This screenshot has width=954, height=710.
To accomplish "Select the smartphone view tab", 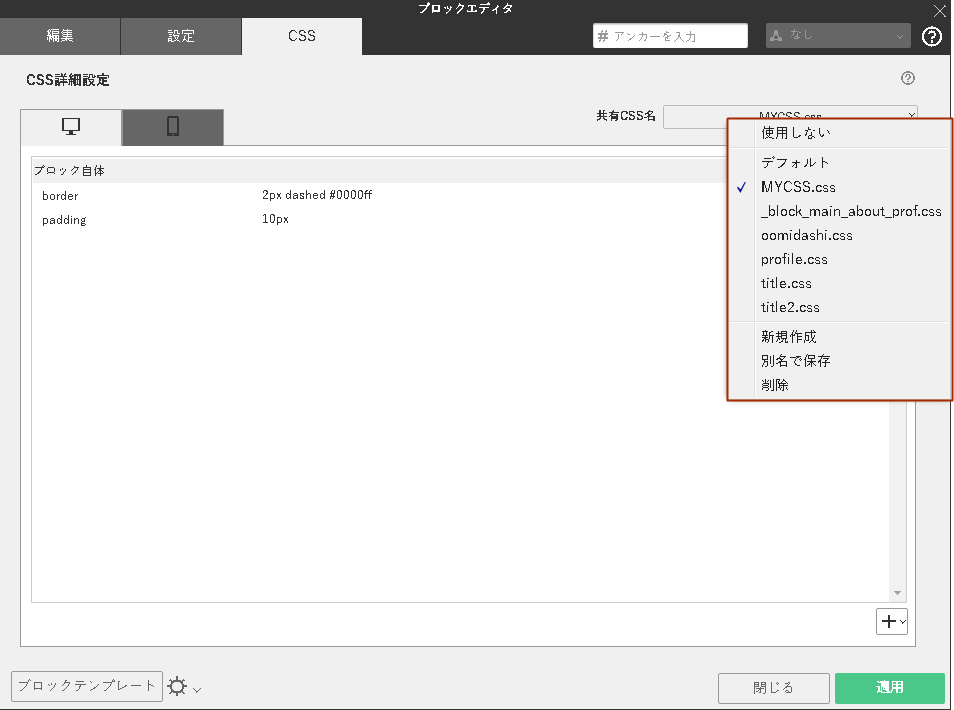I will (173, 127).
